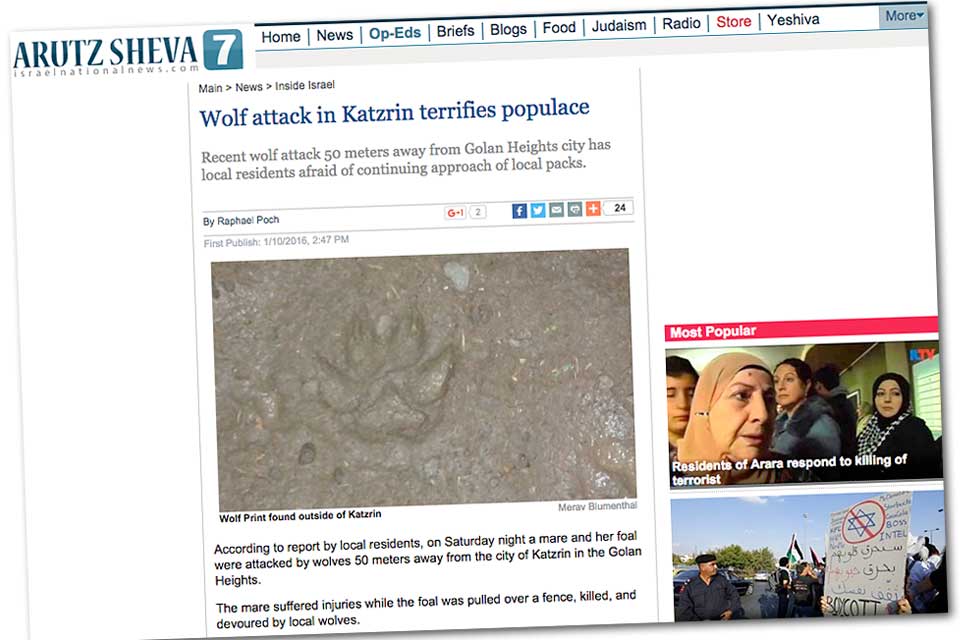
Task: Click the wolf print photo
Action: [424, 378]
